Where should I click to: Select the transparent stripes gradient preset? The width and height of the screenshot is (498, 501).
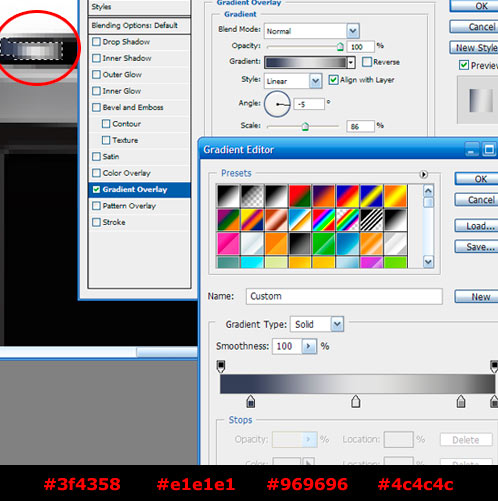tap(371, 220)
